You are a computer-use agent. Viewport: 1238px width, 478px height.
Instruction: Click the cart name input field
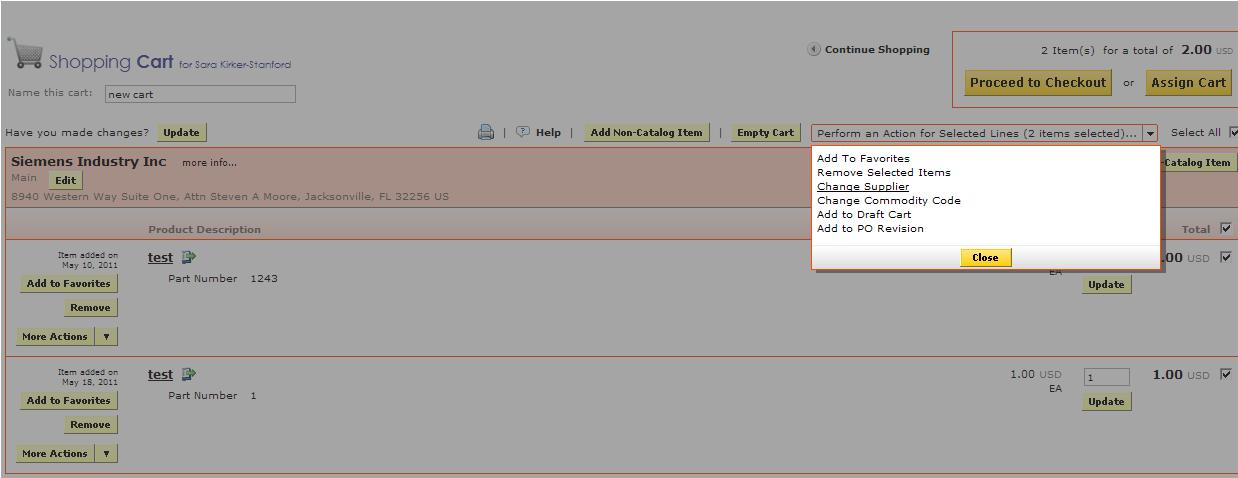200,94
